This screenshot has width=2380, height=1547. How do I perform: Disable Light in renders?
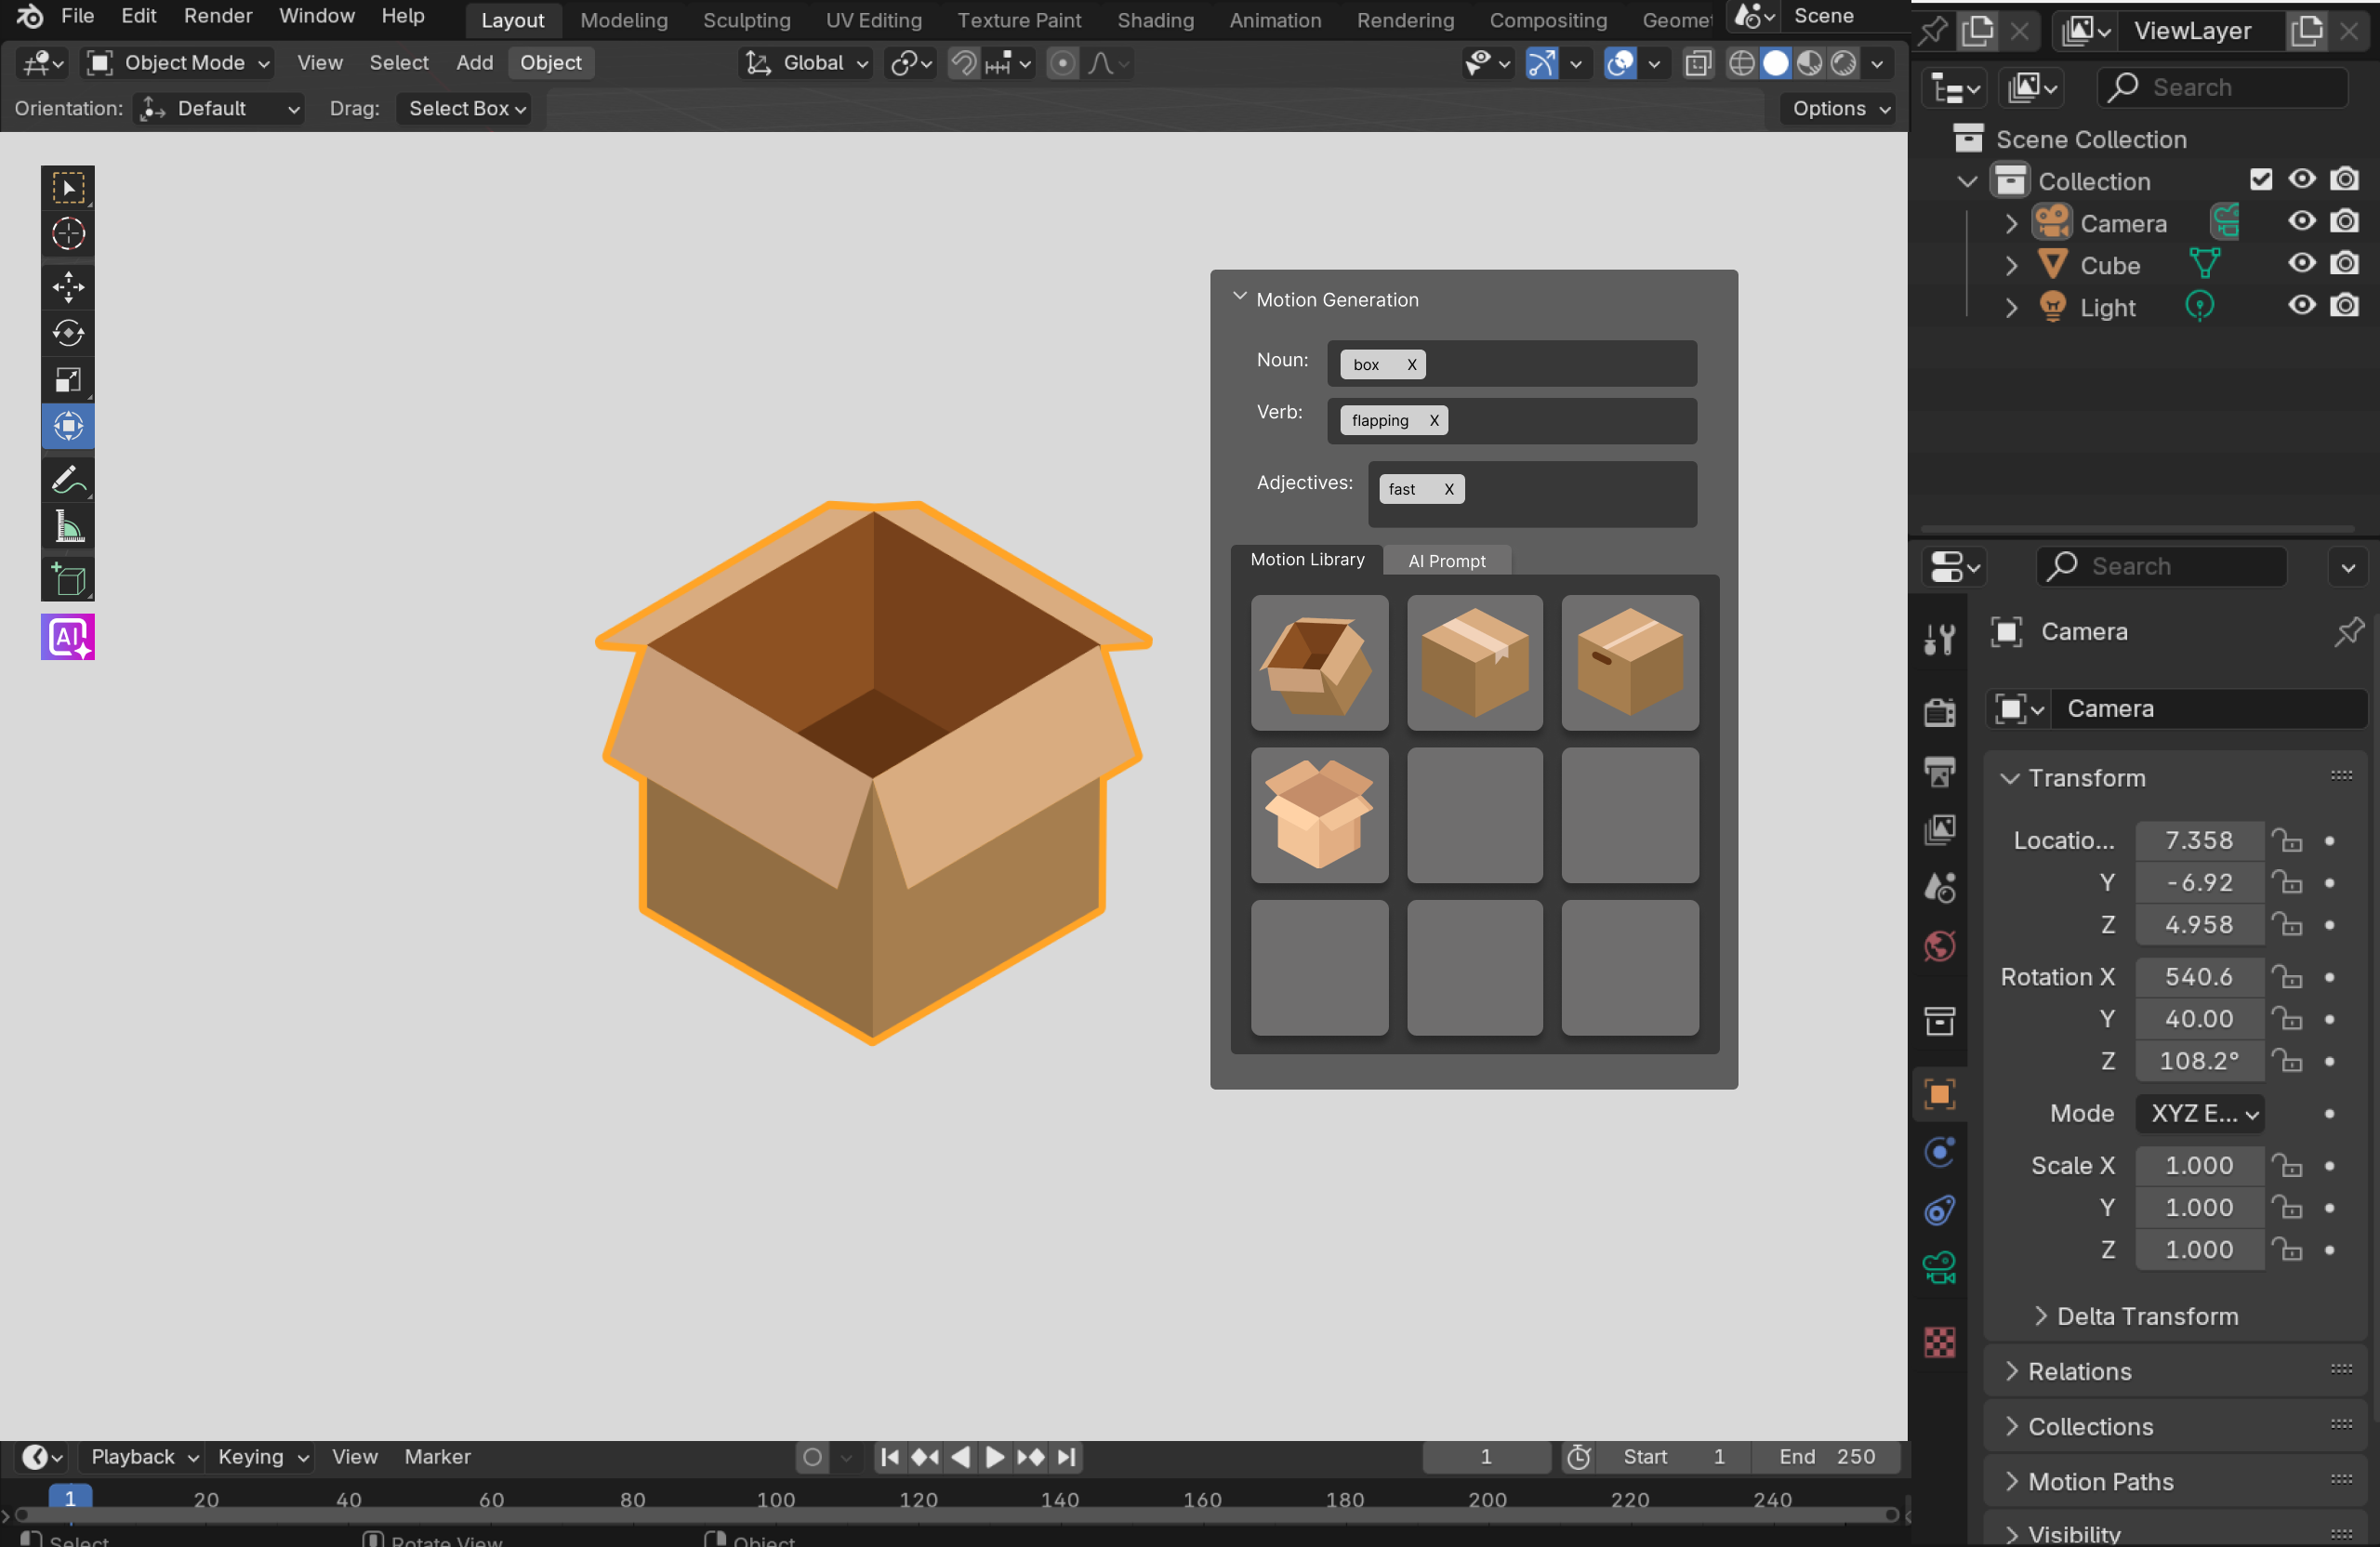2344,306
